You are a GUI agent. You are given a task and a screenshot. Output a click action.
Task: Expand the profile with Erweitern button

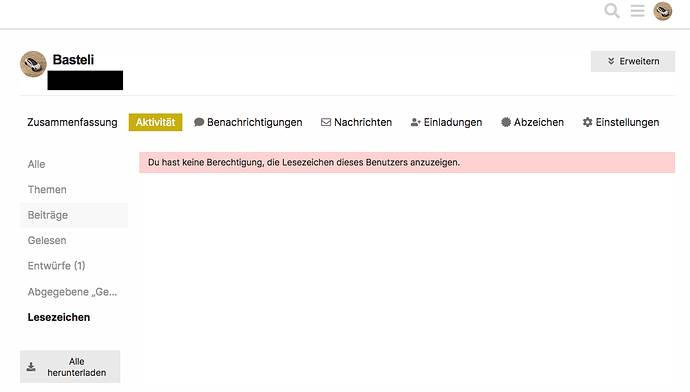click(633, 61)
